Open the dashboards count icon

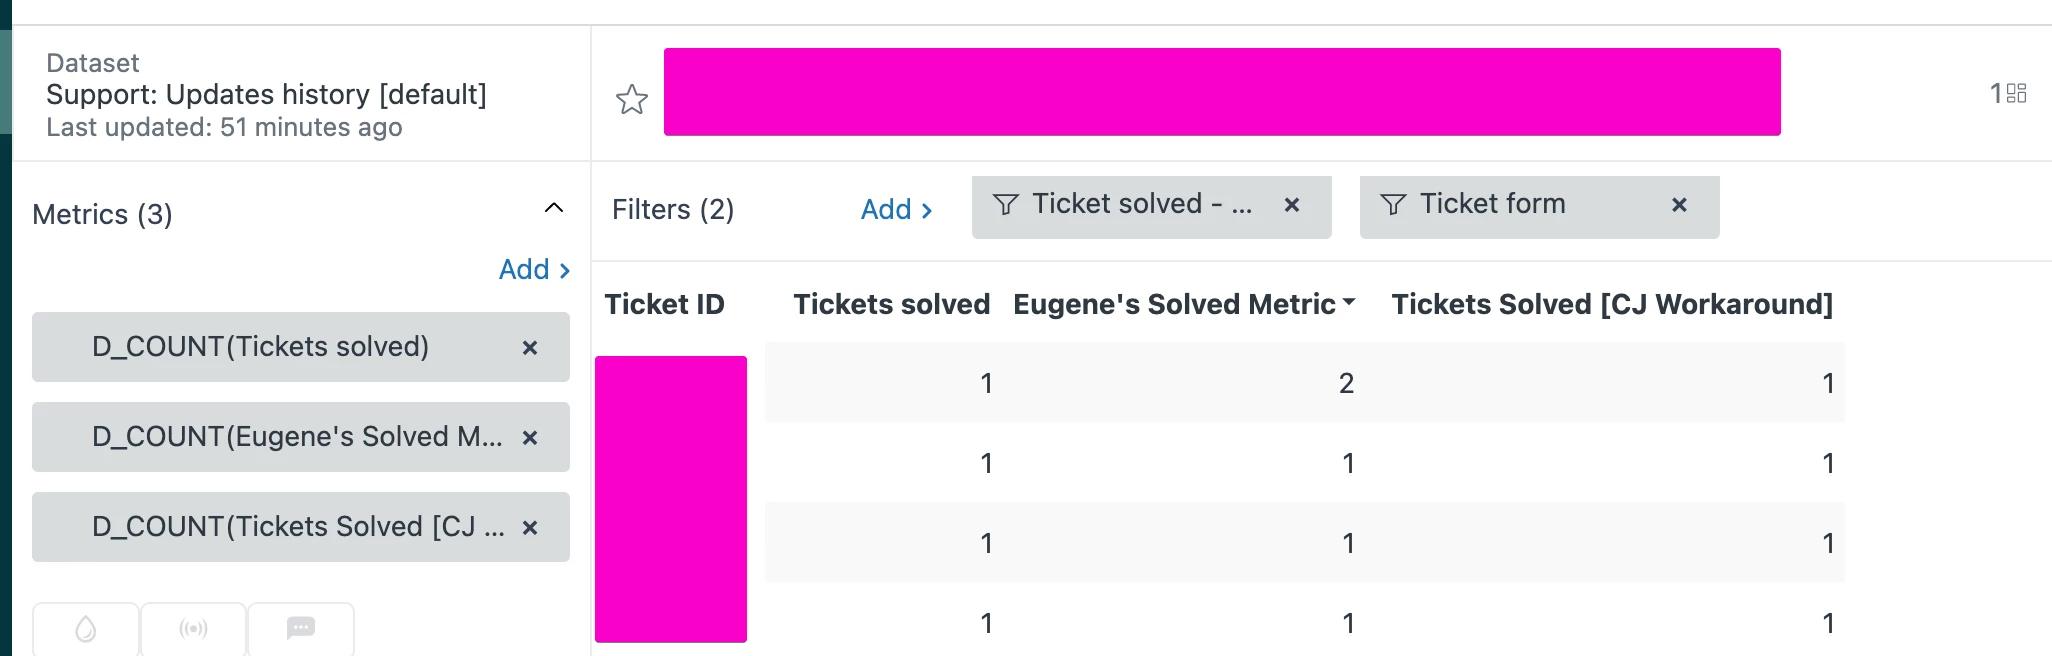pos(2015,93)
